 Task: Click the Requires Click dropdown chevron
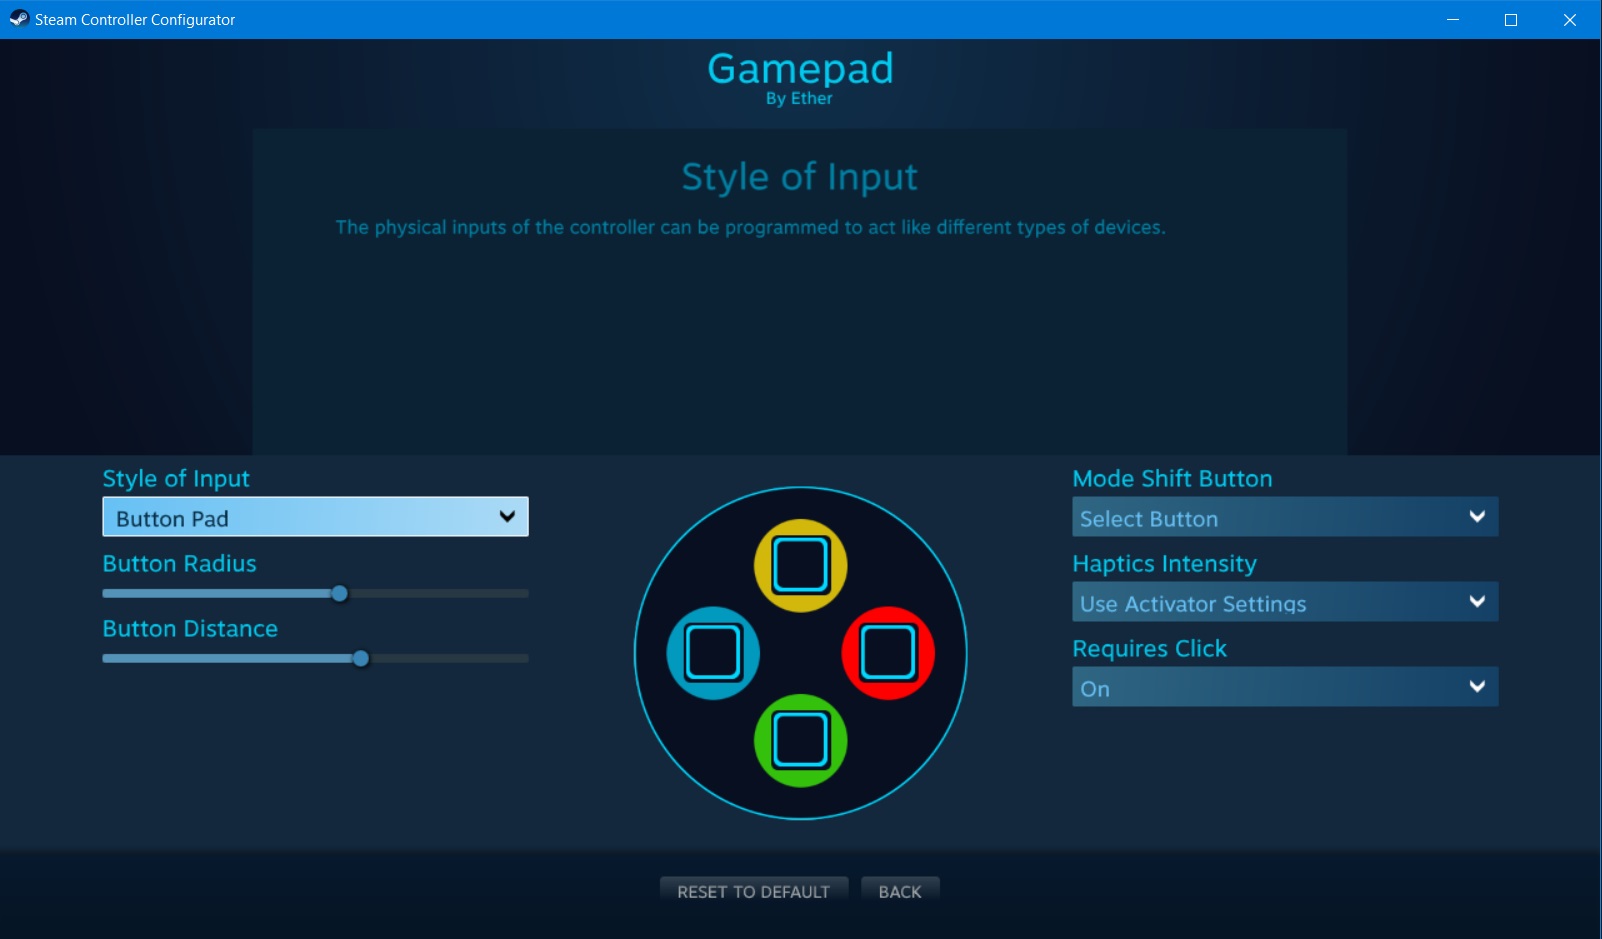[1477, 687]
